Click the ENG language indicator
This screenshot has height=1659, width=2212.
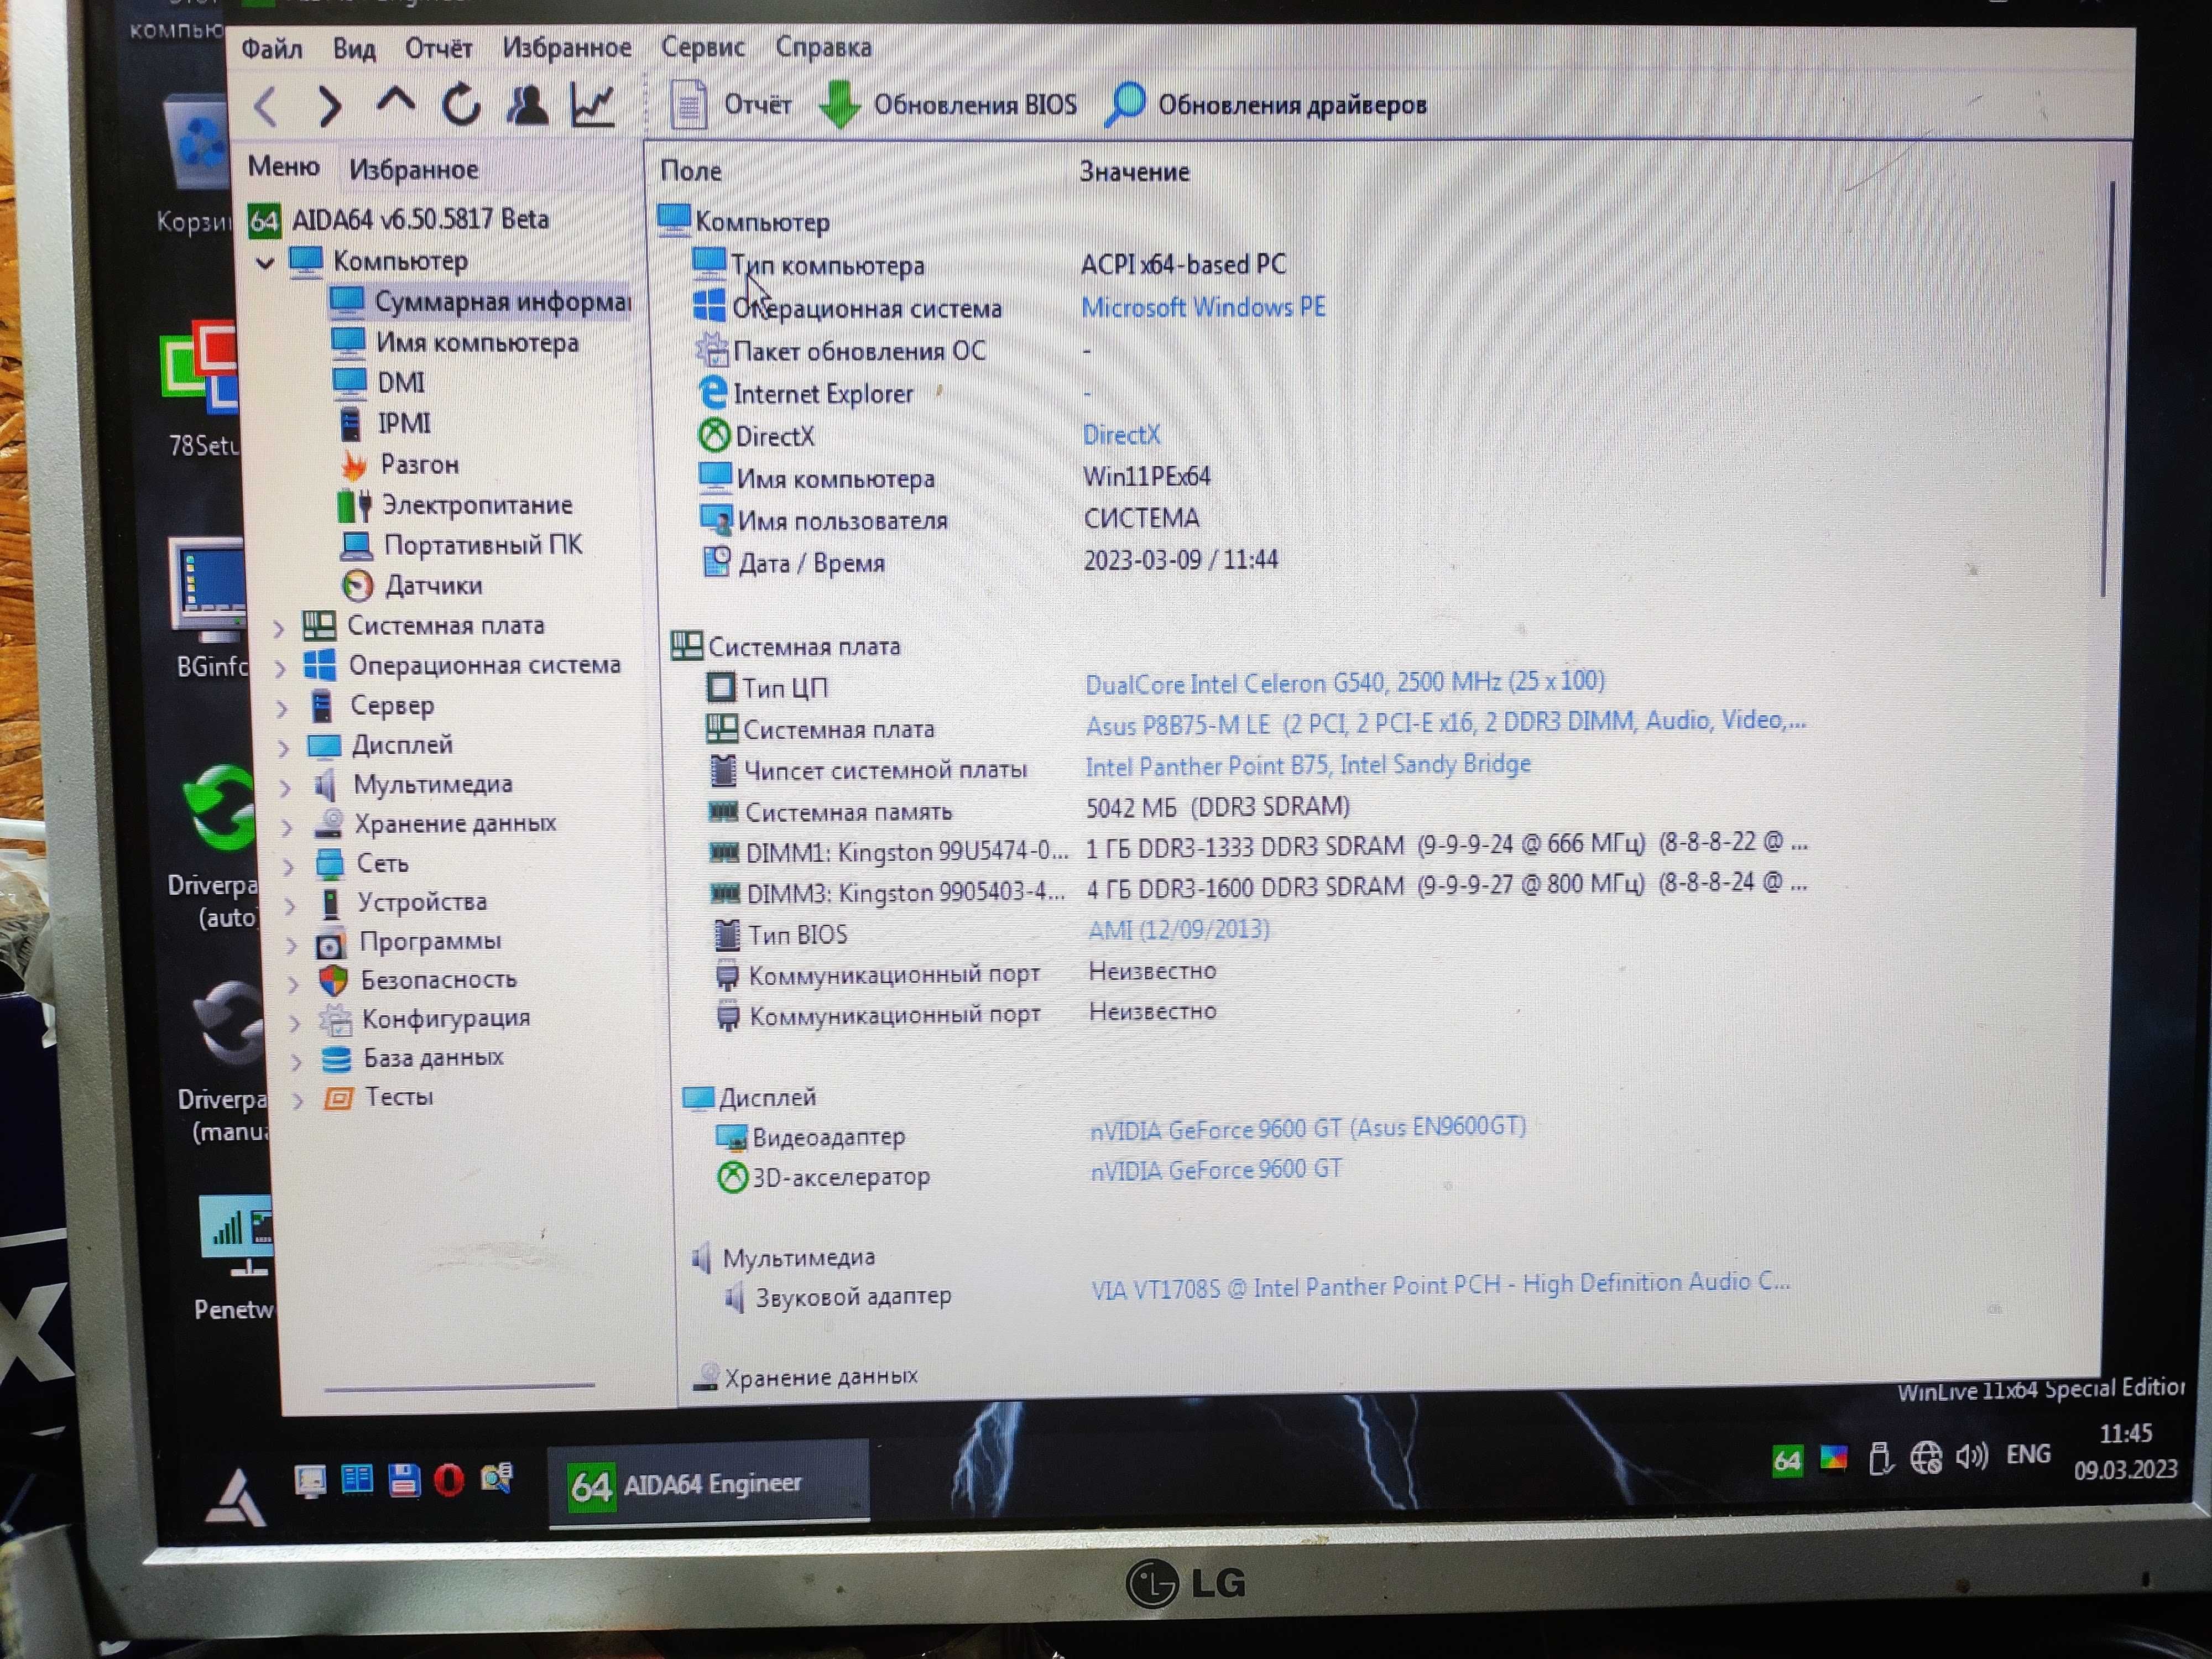tap(2028, 1454)
